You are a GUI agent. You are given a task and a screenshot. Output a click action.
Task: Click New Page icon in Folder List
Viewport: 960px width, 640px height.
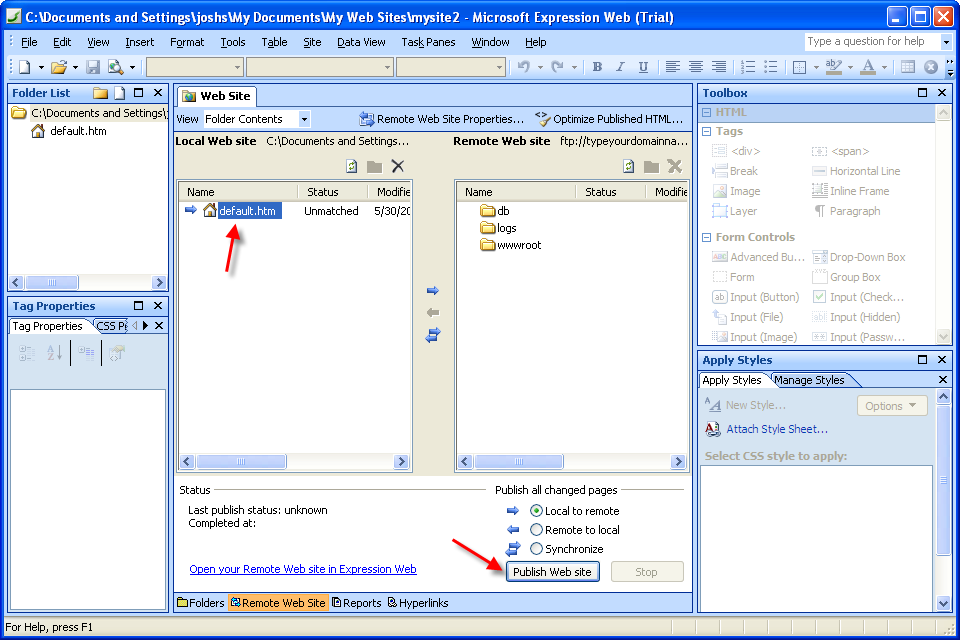120,93
